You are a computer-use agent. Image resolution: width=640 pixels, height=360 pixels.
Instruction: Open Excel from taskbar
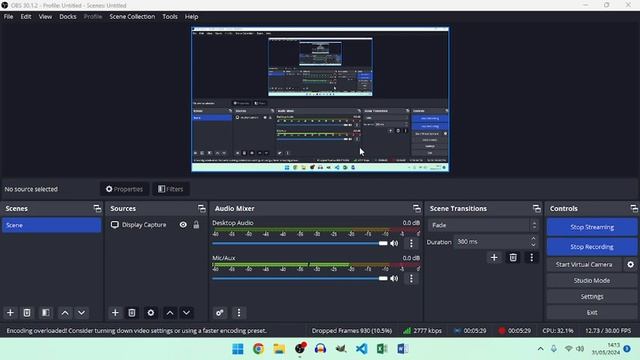[x=382, y=349]
